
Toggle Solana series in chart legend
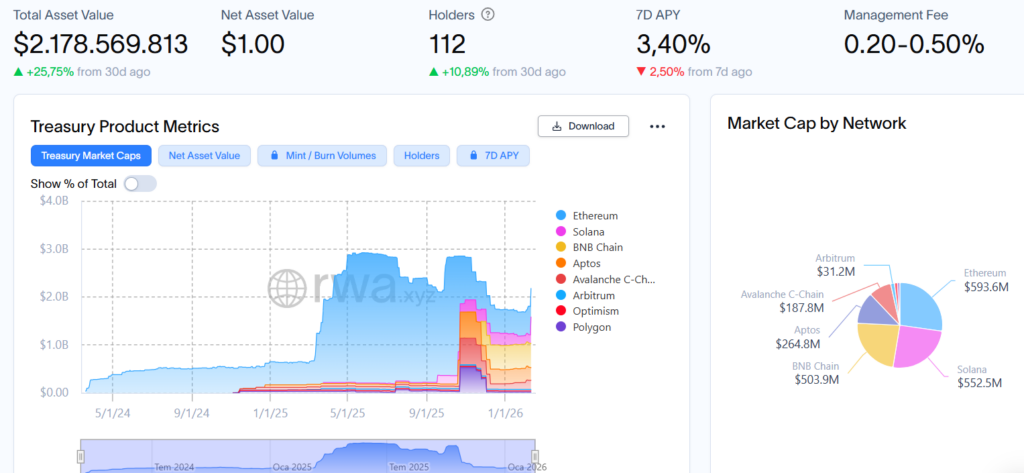(x=579, y=231)
